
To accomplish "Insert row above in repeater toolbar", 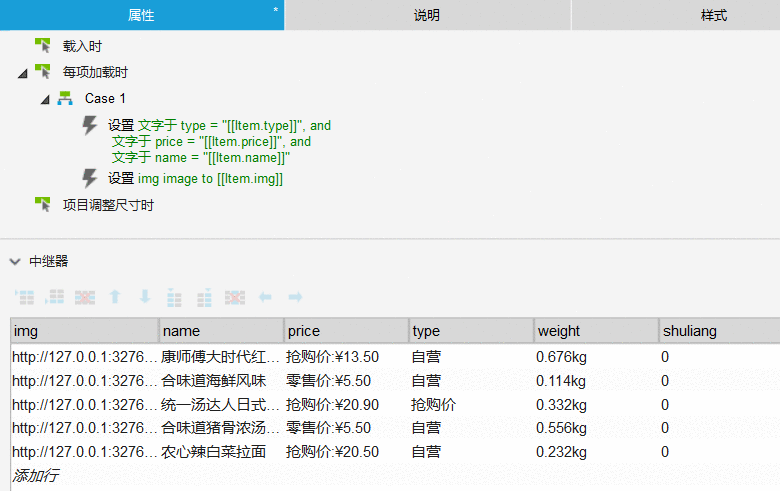I will click(24, 297).
